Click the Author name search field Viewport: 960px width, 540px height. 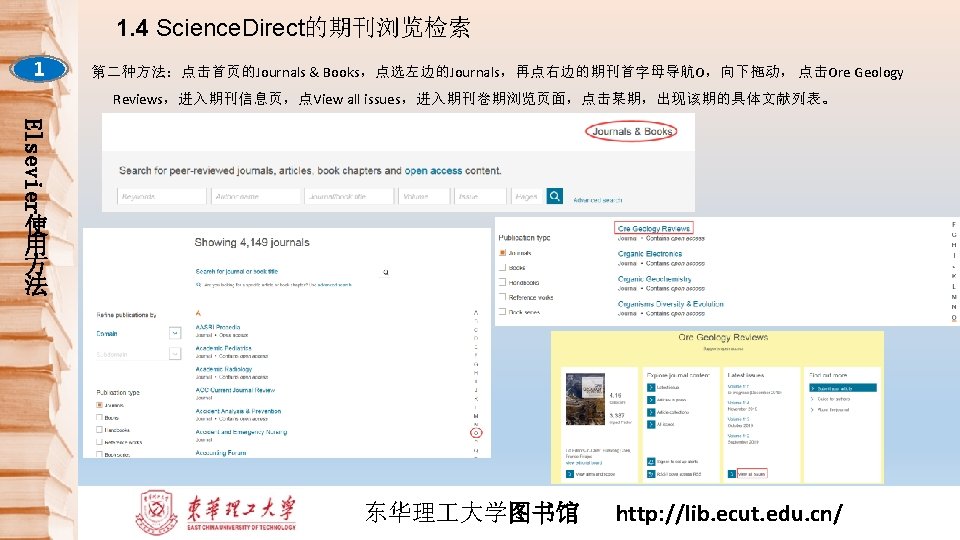click(256, 197)
